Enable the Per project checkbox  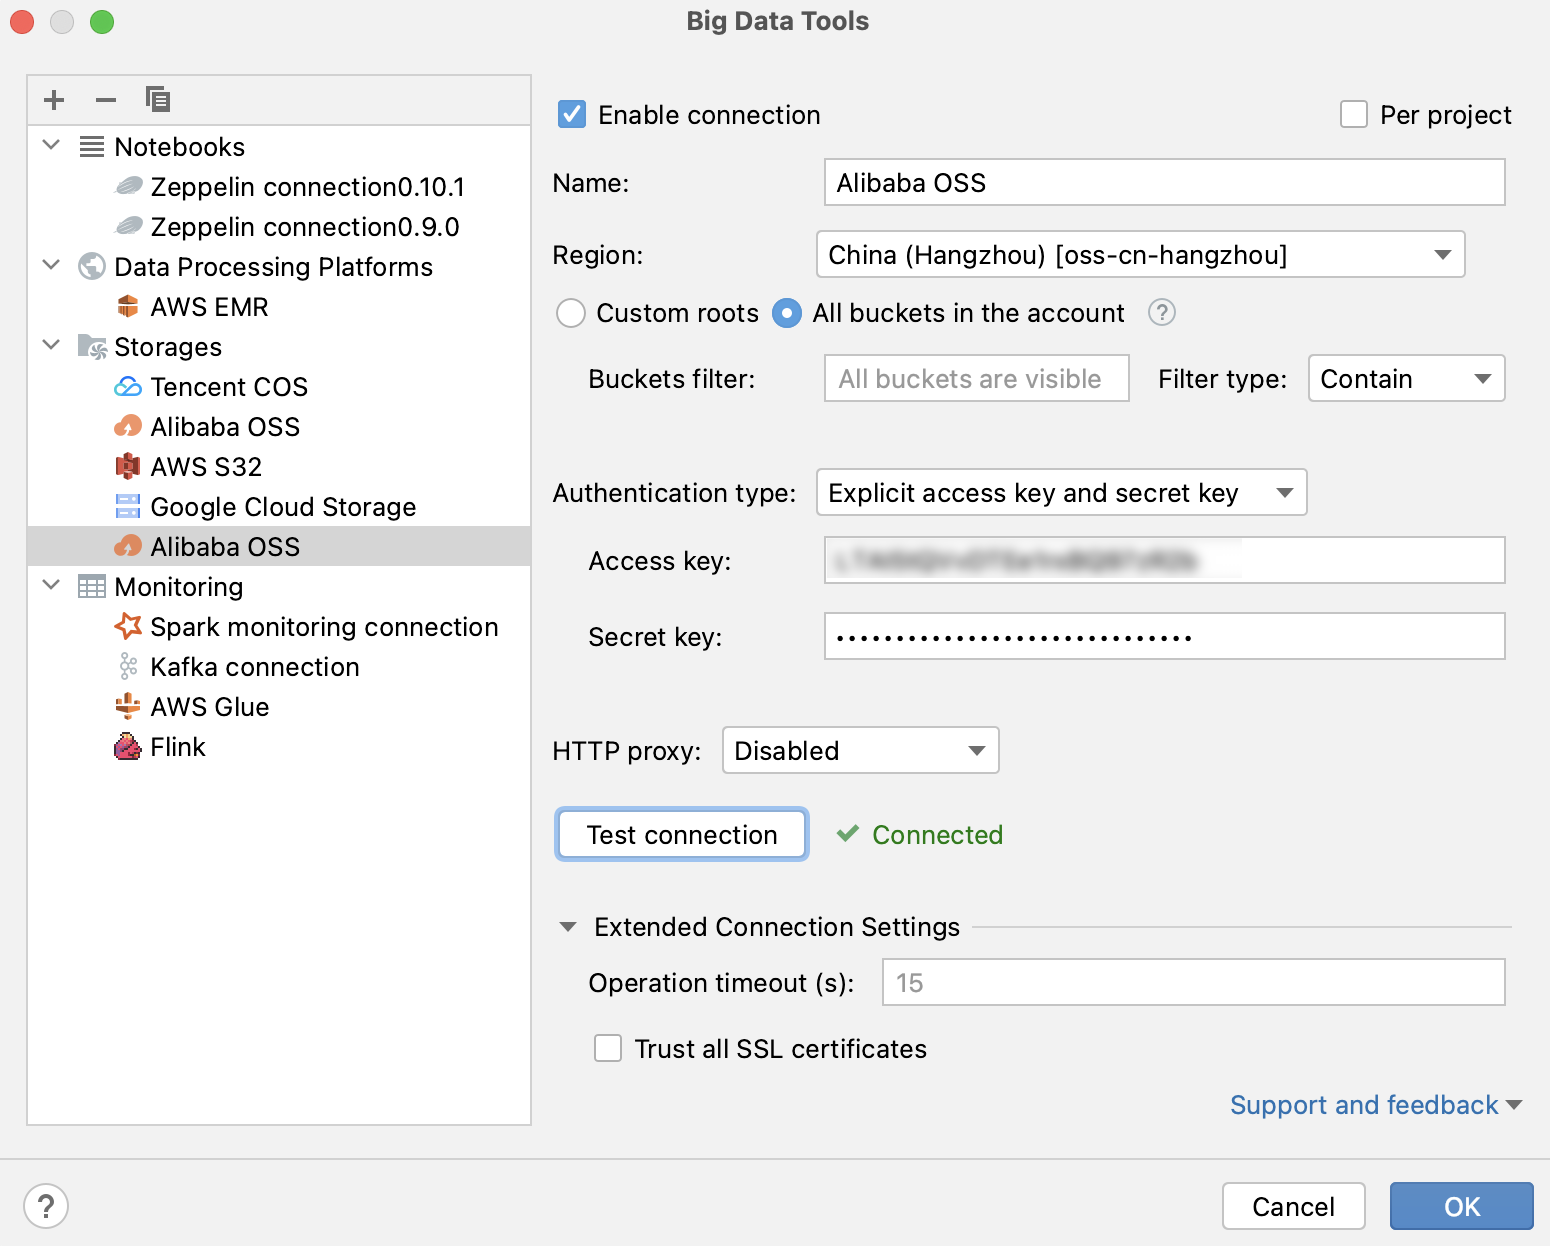point(1354,115)
